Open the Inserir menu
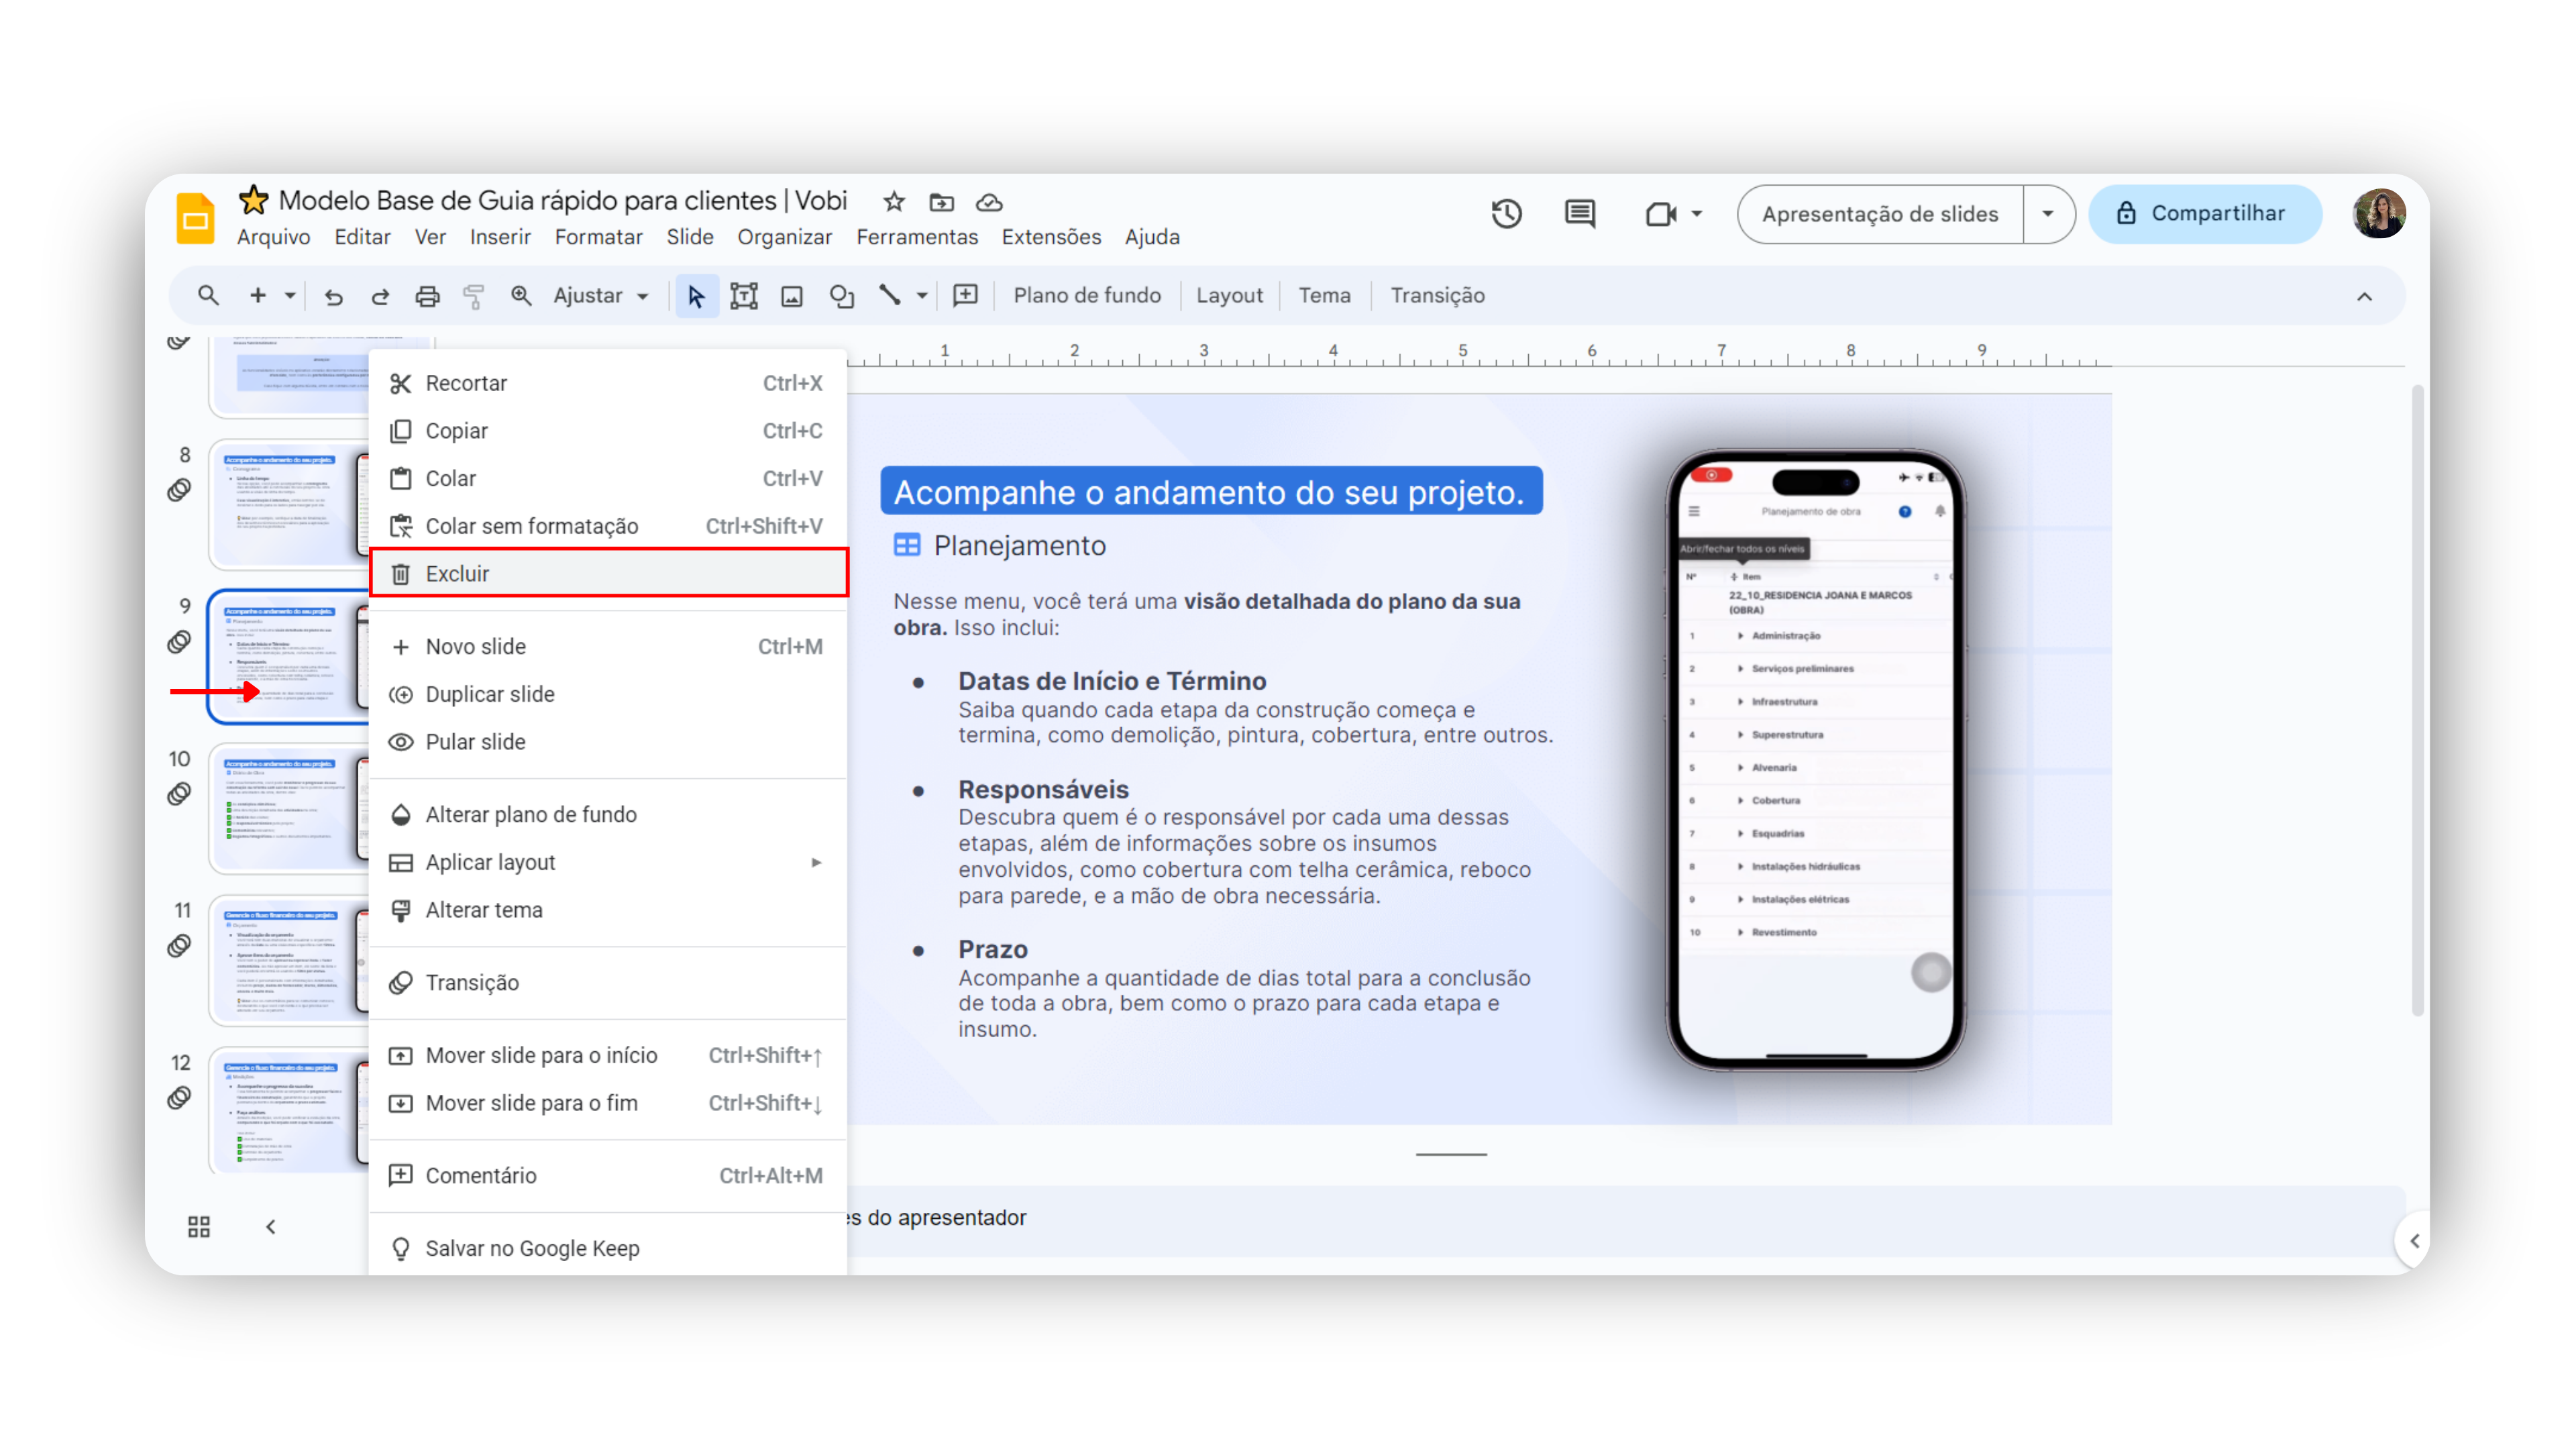The image size is (2576, 1449). coord(500,237)
